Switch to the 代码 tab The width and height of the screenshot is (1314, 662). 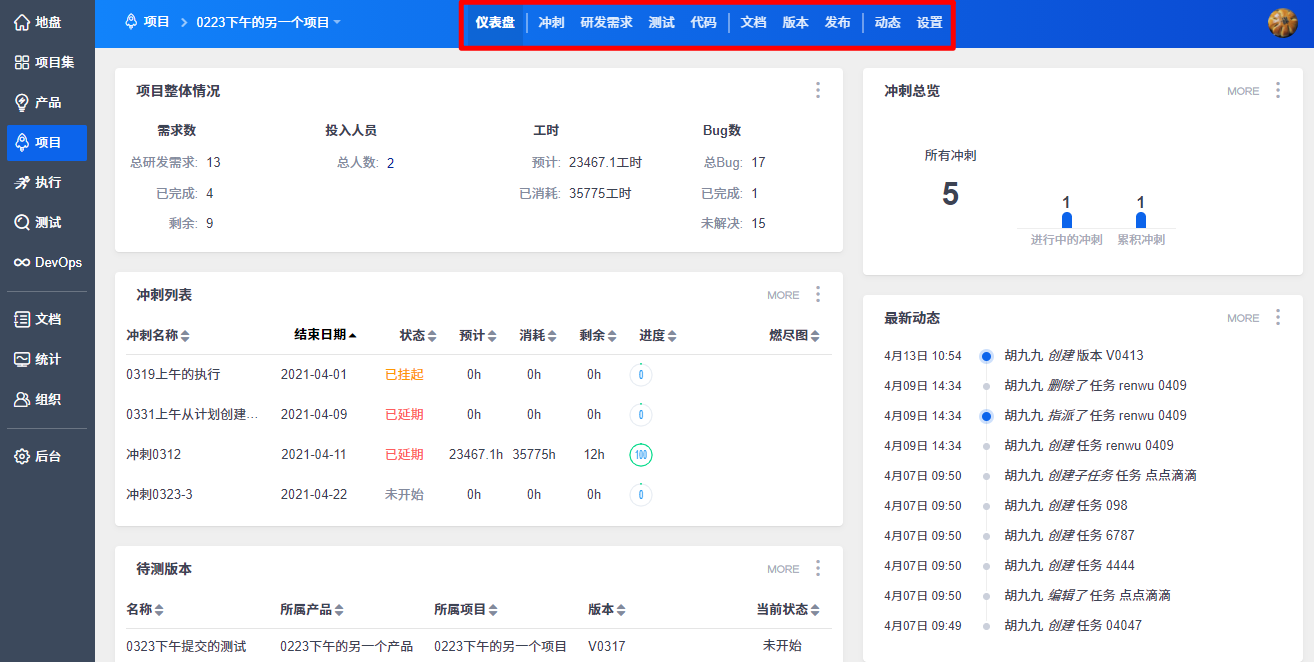[x=703, y=22]
